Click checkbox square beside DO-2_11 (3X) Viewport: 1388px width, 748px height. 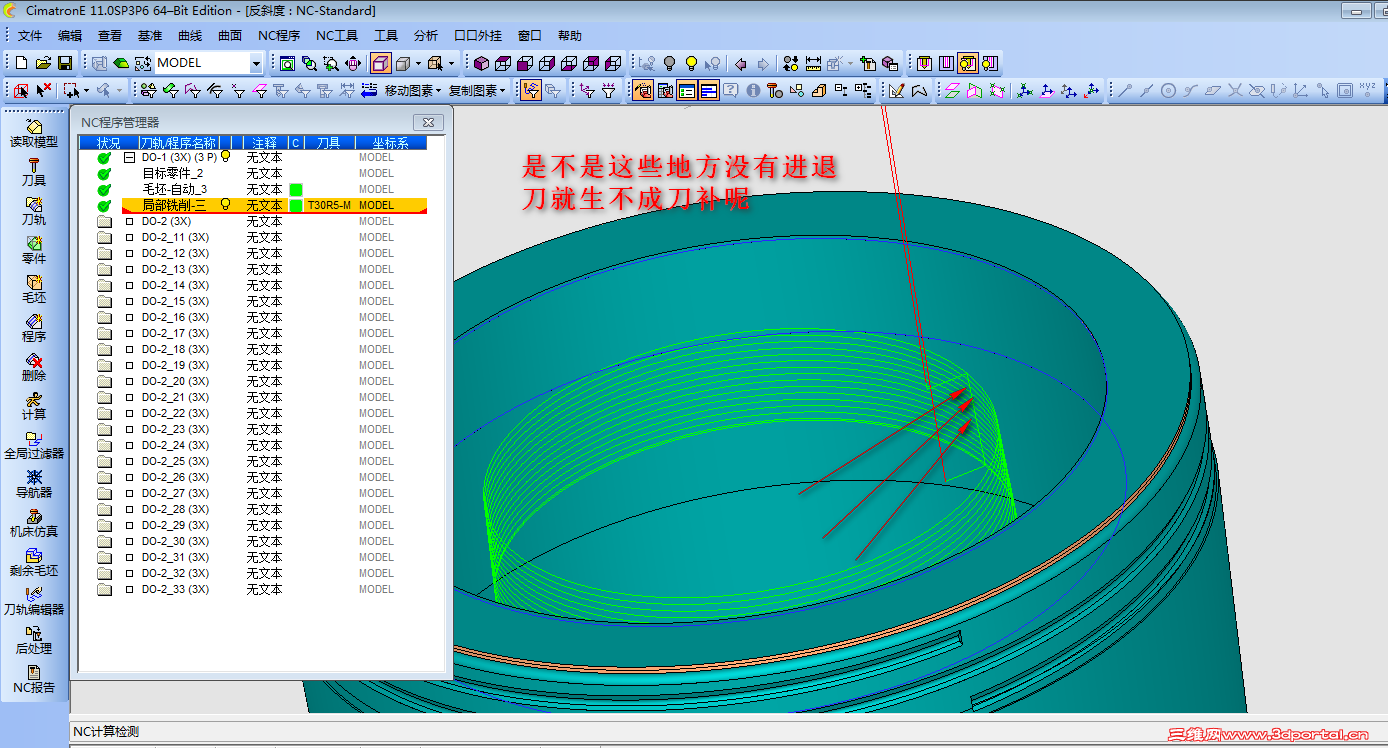point(129,237)
